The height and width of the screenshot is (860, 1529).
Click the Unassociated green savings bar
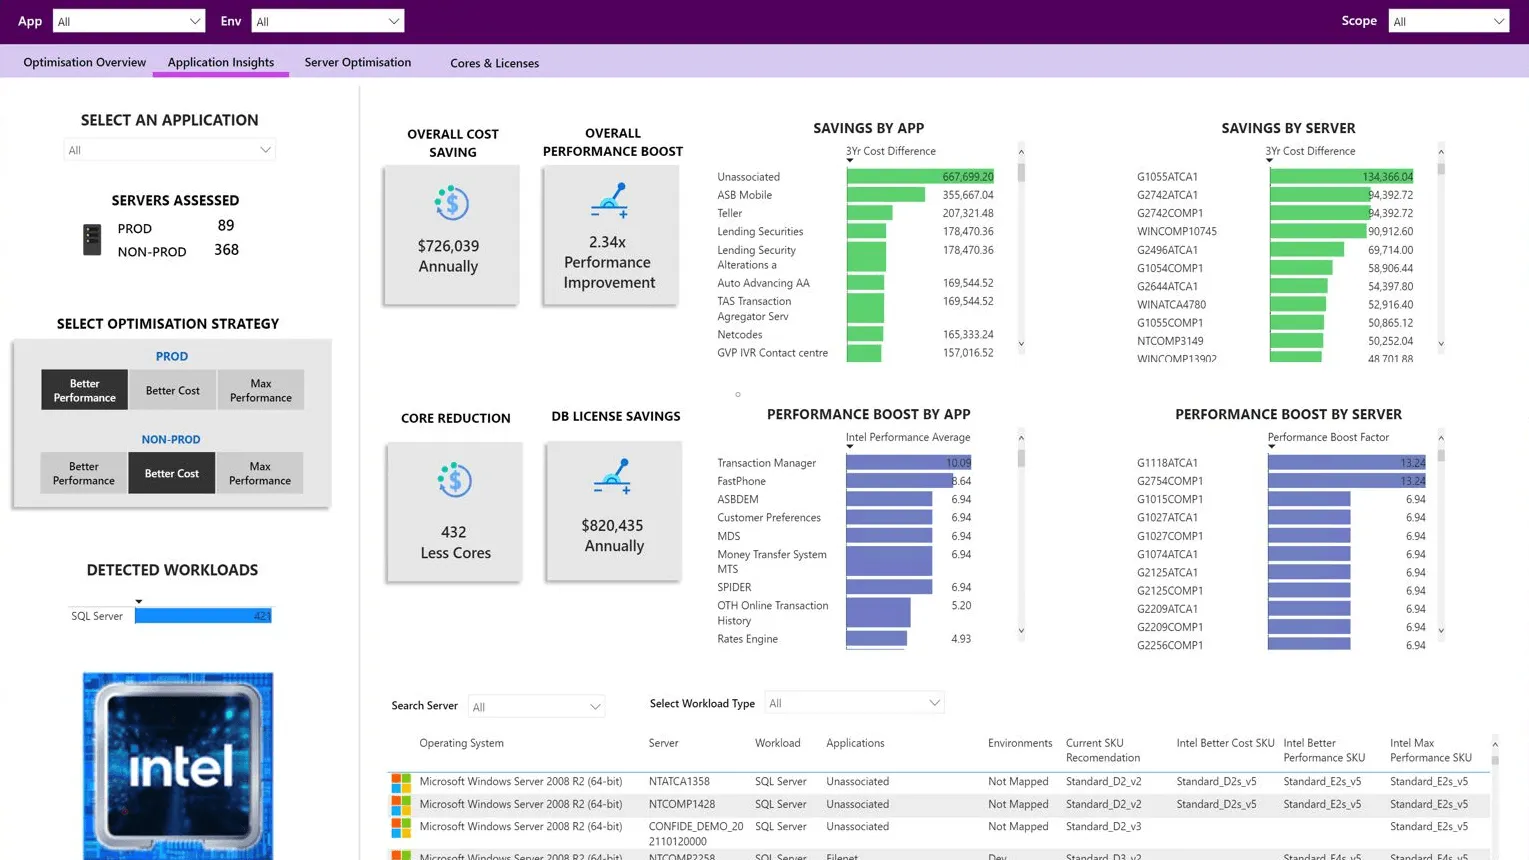coord(920,177)
